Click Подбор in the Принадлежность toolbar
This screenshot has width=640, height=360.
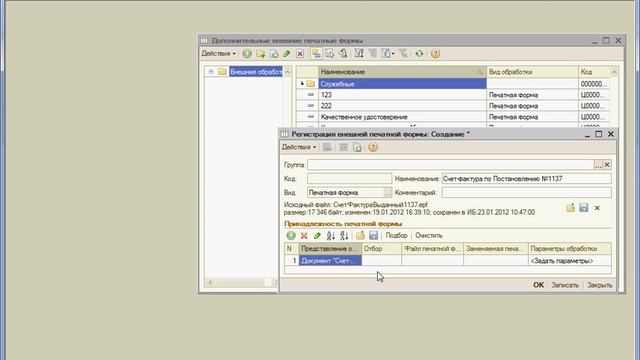(396, 236)
